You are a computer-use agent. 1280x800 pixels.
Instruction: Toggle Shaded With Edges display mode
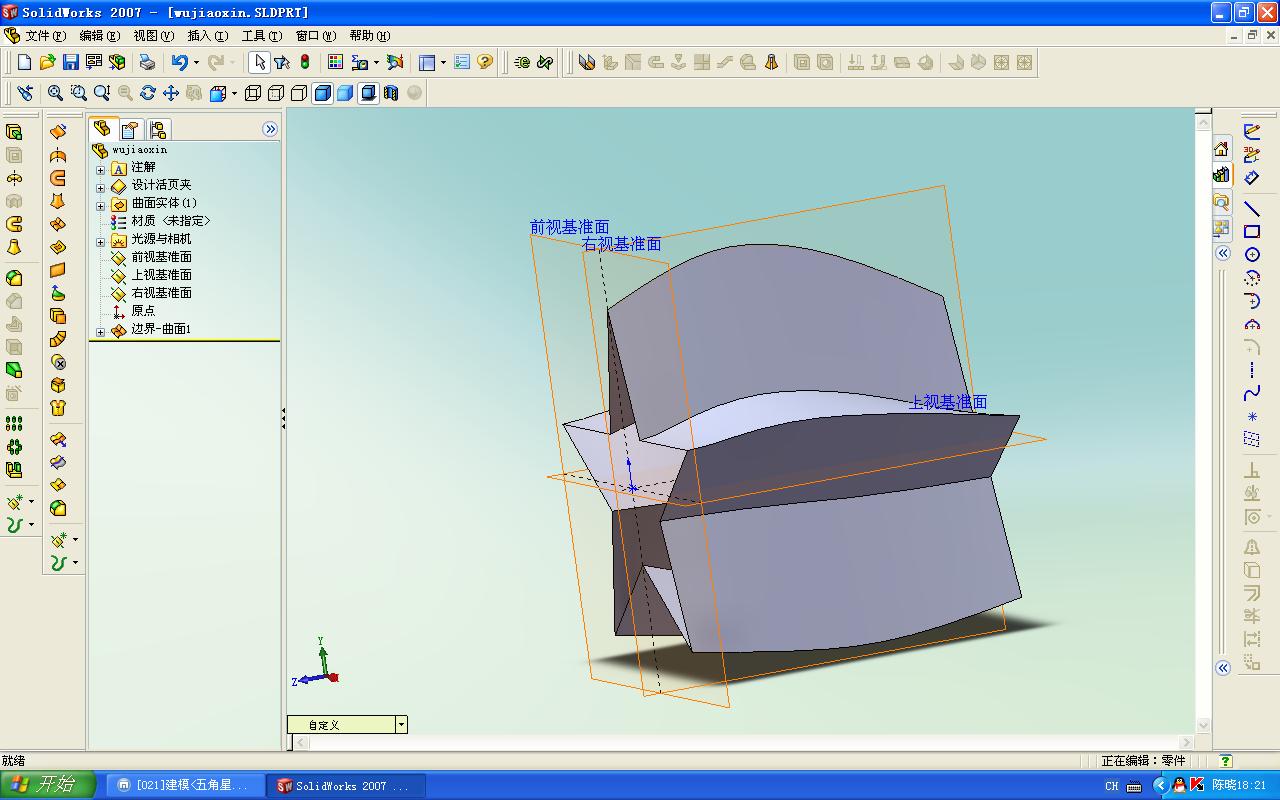coord(322,93)
